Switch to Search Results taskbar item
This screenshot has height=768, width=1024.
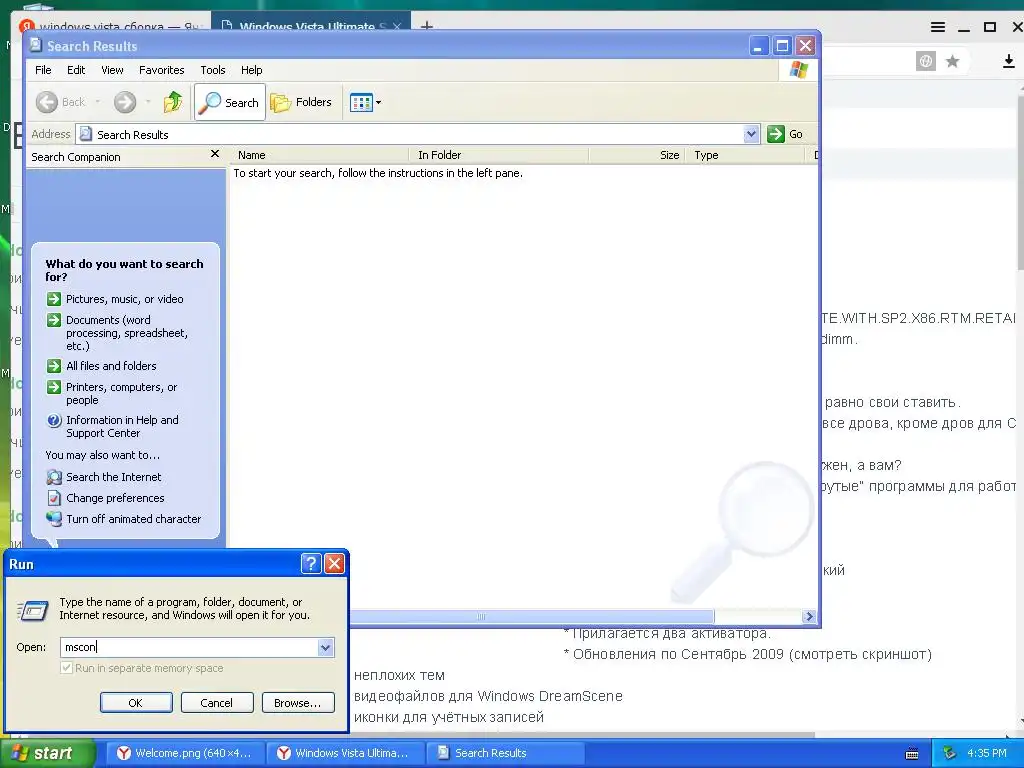coord(505,753)
